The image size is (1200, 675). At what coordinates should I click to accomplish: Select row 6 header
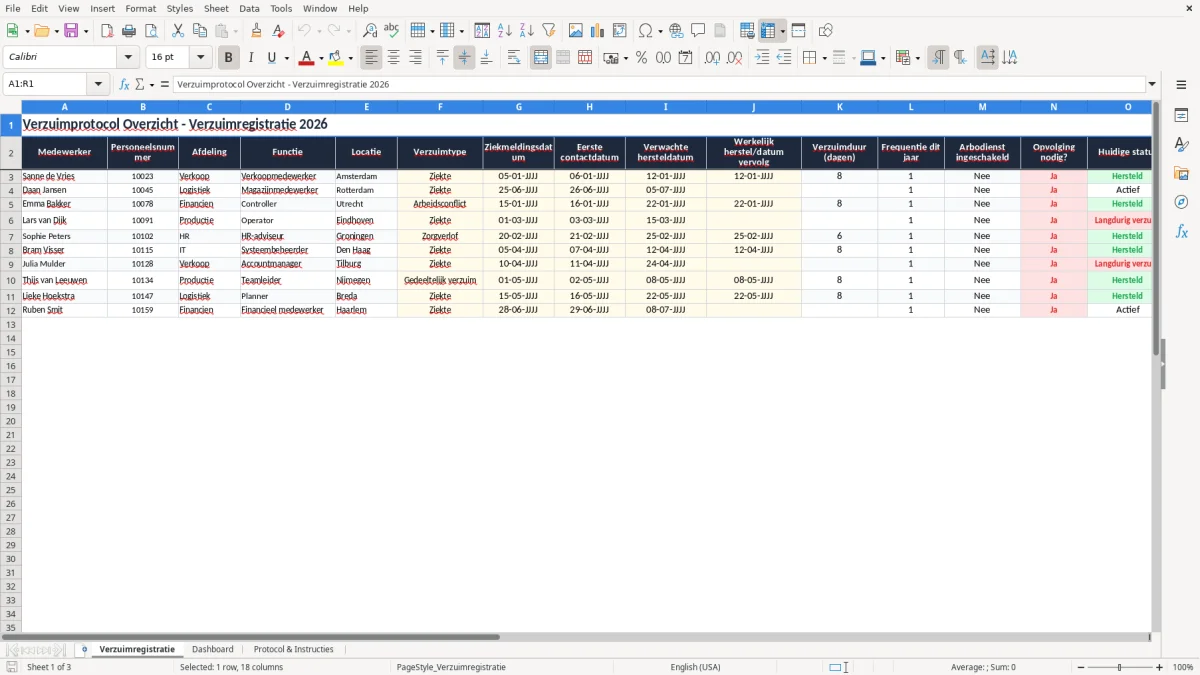pyautogui.click(x=11, y=220)
